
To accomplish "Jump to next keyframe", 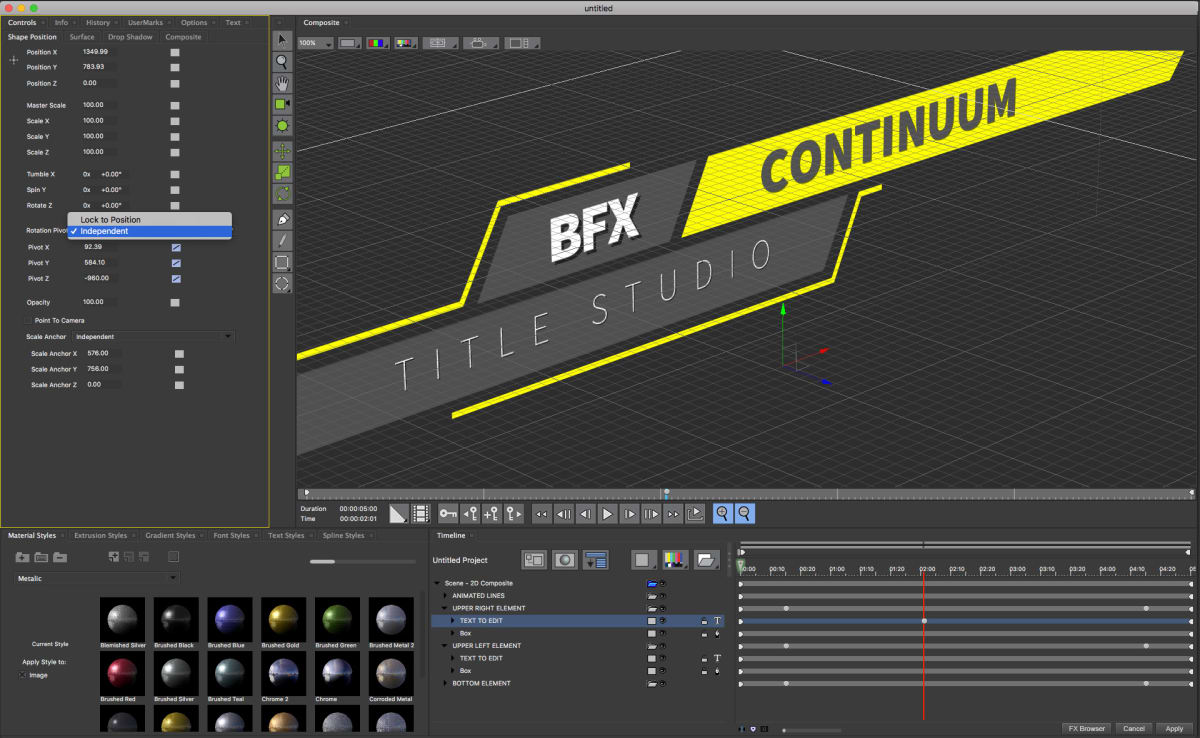I will click(x=513, y=514).
